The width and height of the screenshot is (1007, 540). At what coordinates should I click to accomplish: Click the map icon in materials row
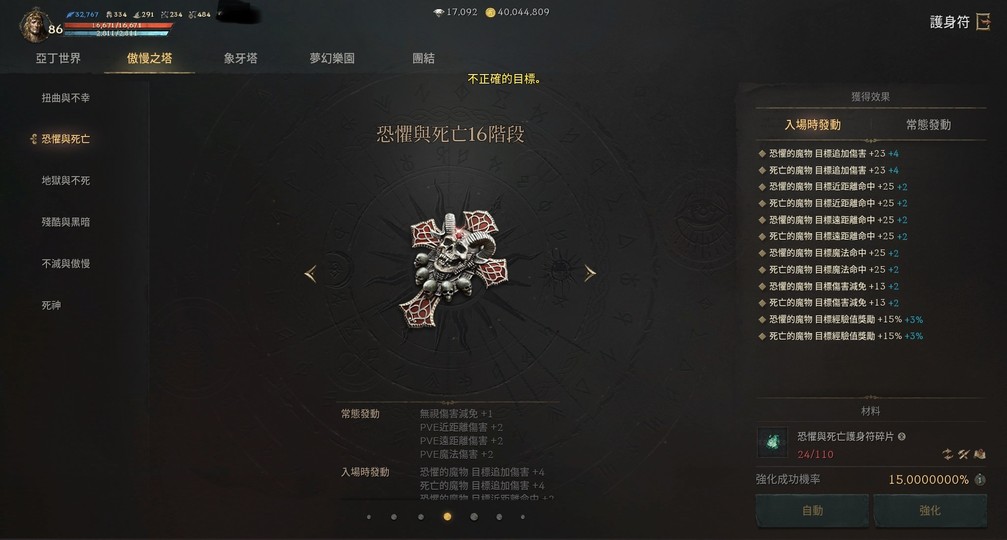(x=979, y=454)
